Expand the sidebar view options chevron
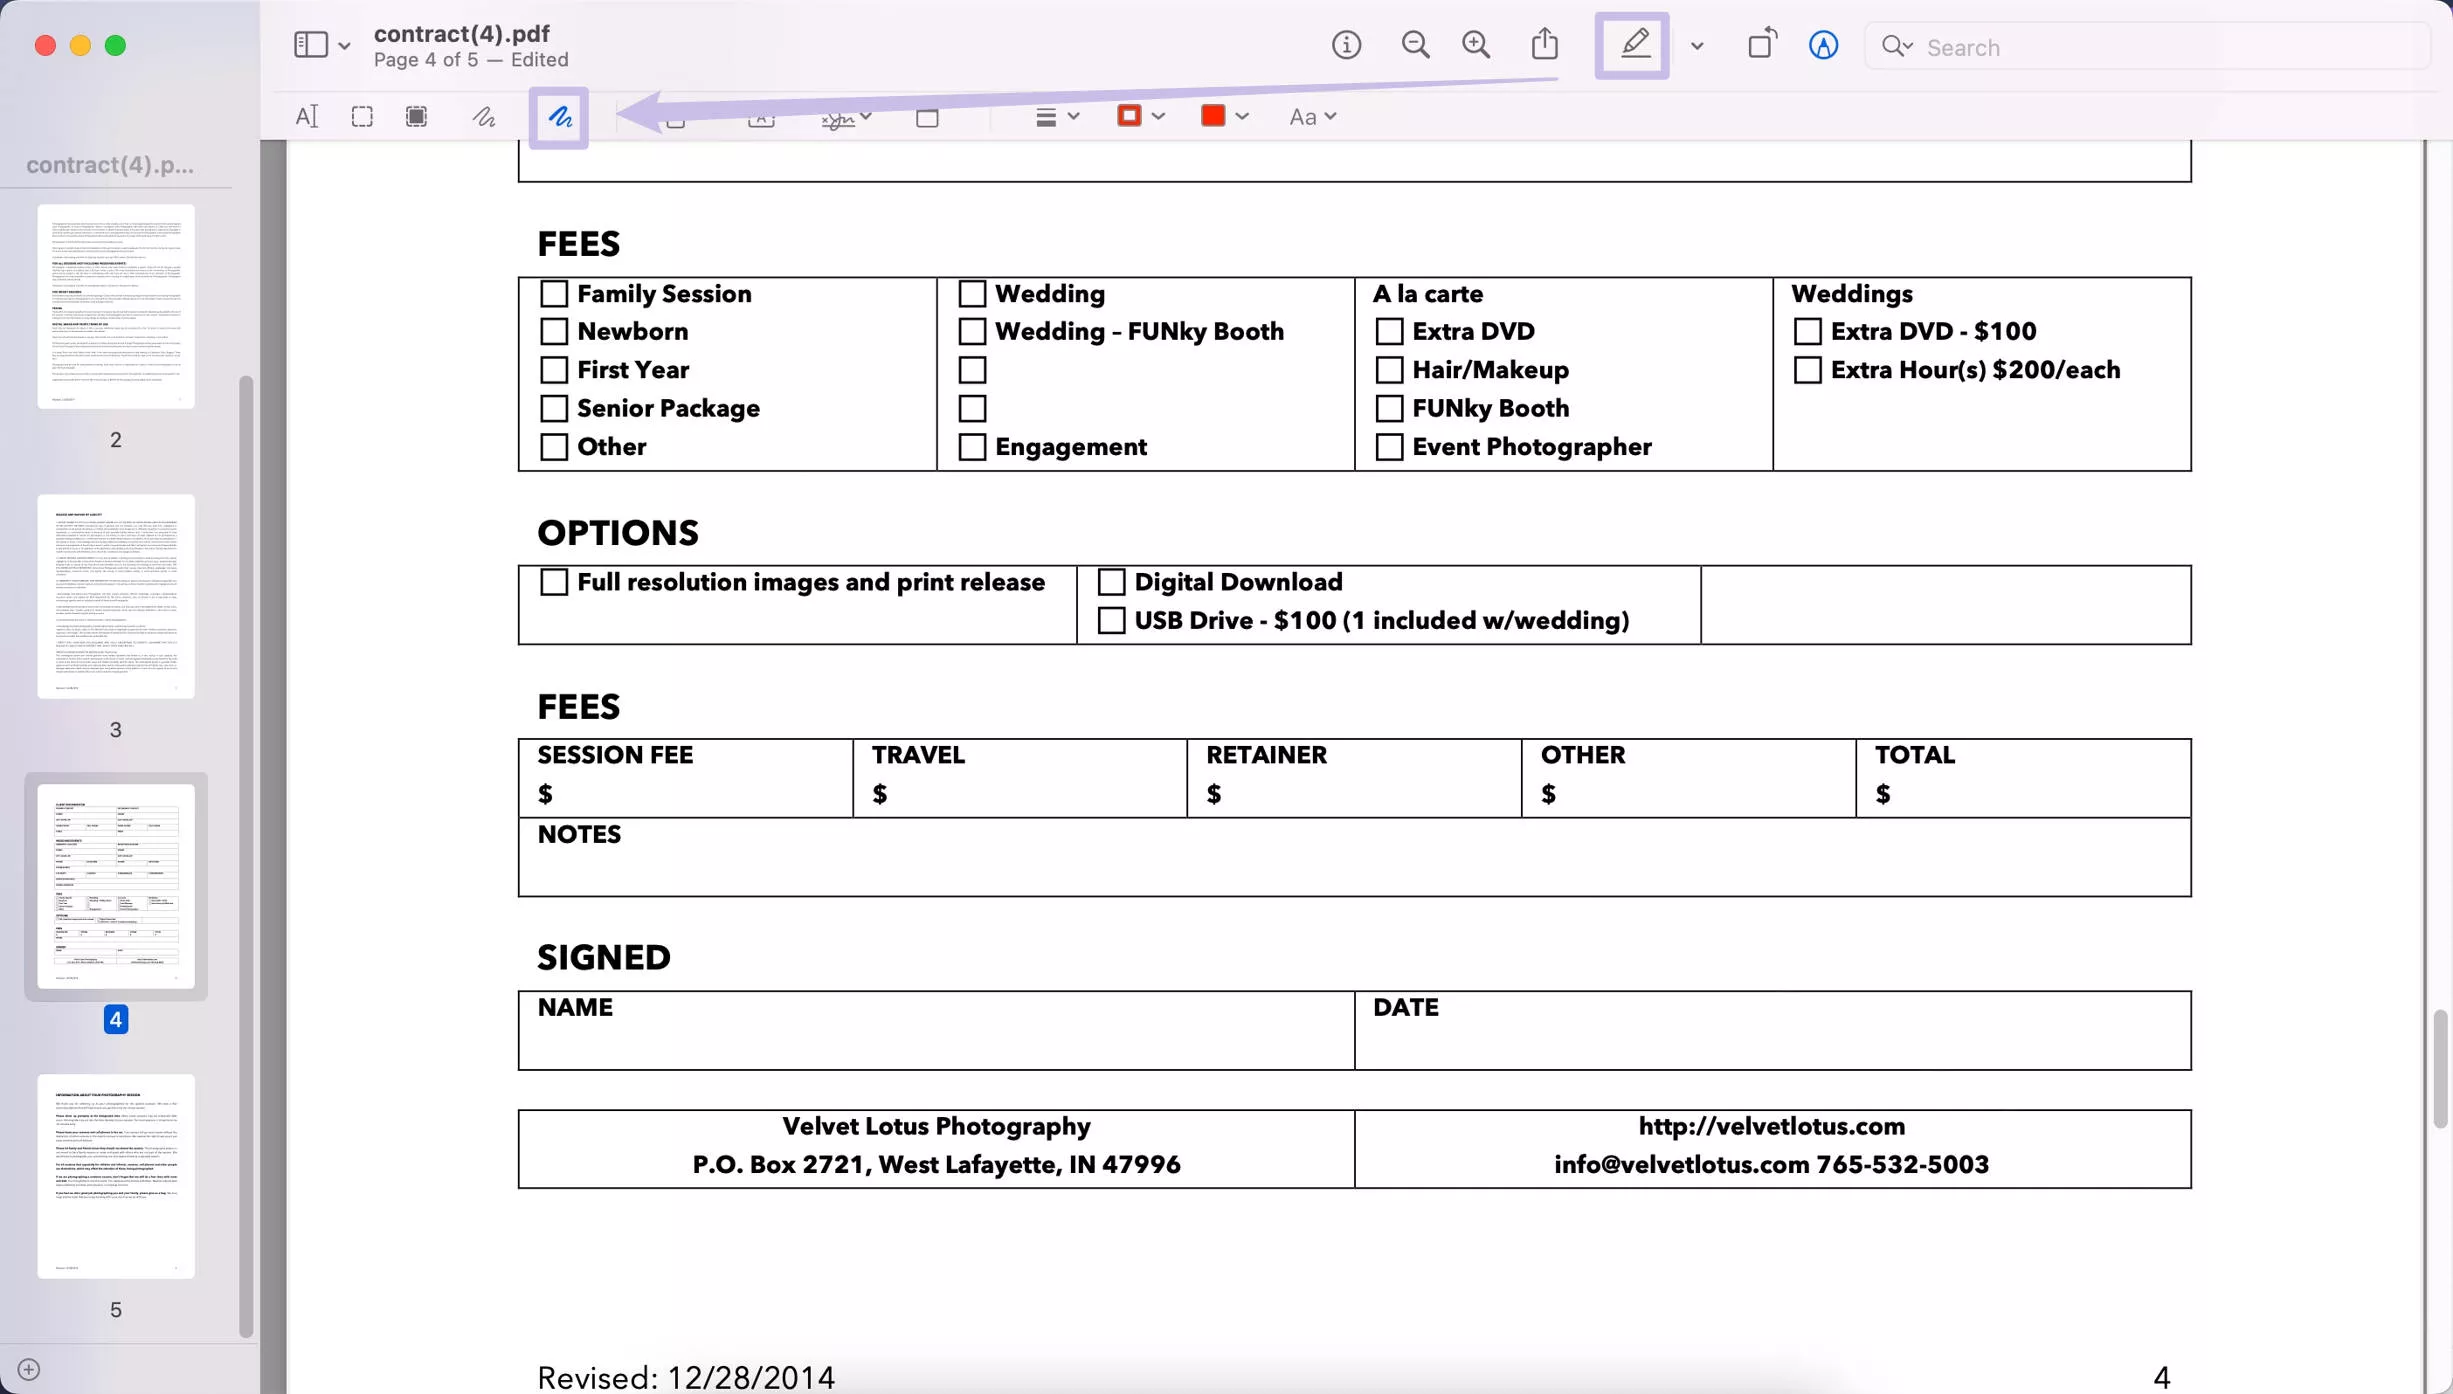Screen dimensions: 2453x1394 345,45
